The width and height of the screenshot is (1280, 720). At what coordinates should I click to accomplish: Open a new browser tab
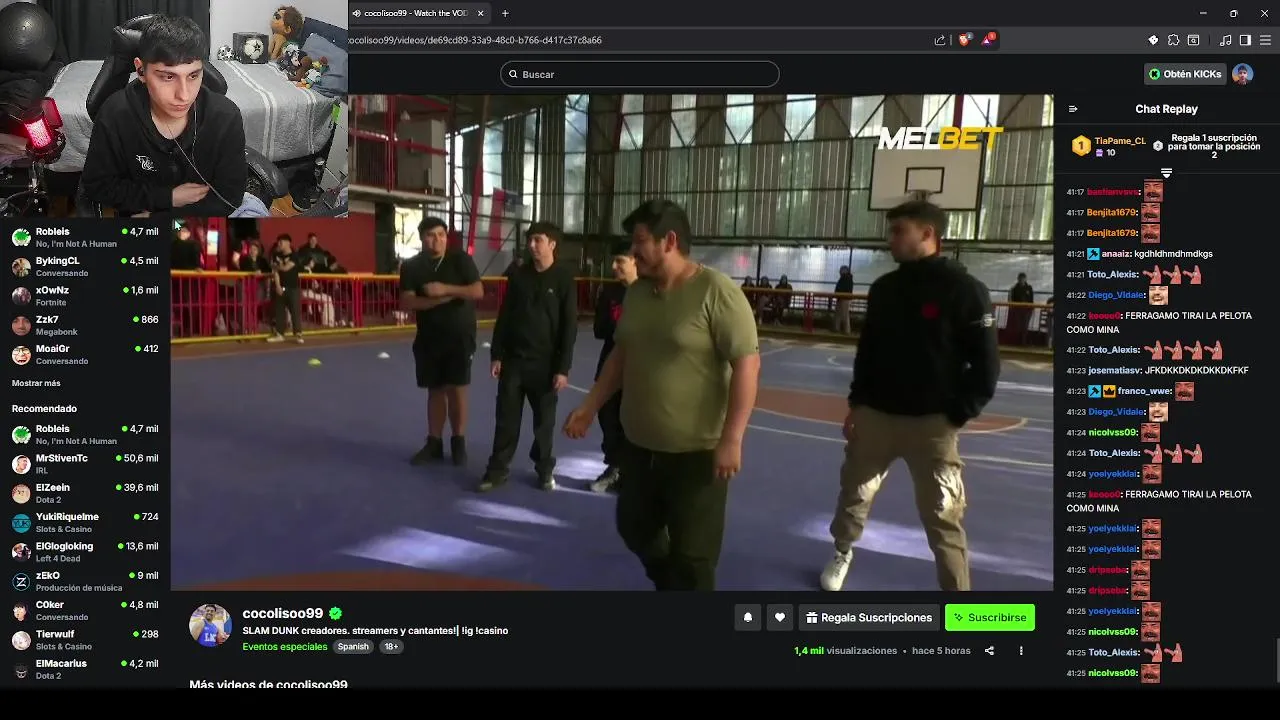505,13
